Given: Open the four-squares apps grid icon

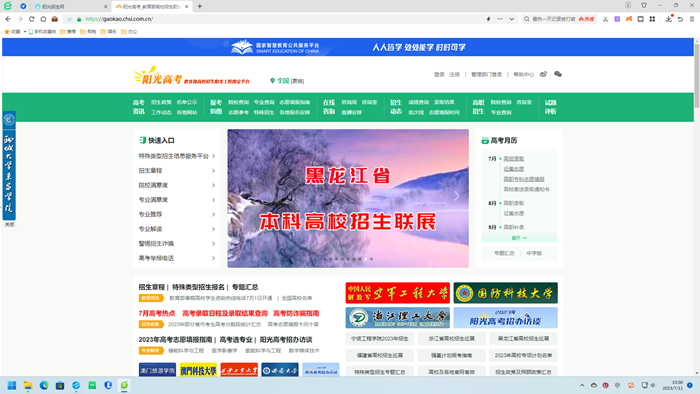Looking at the screenshot, I should (x=652, y=19).
